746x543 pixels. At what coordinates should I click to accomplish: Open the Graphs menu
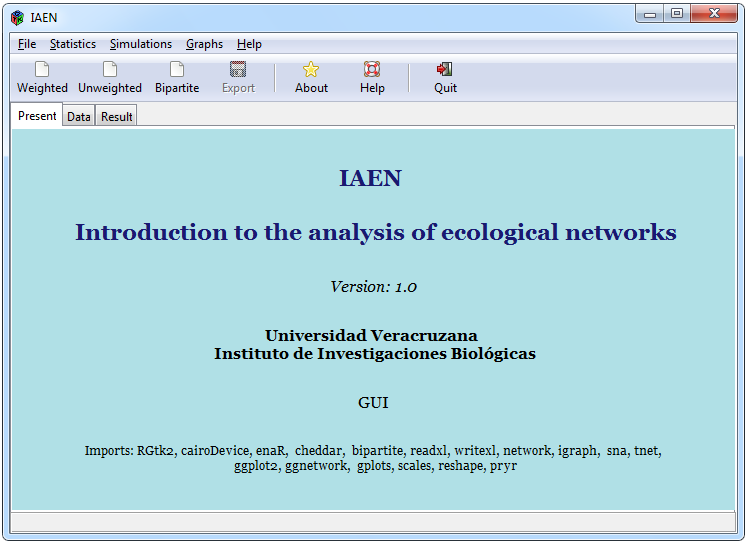[x=205, y=44]
